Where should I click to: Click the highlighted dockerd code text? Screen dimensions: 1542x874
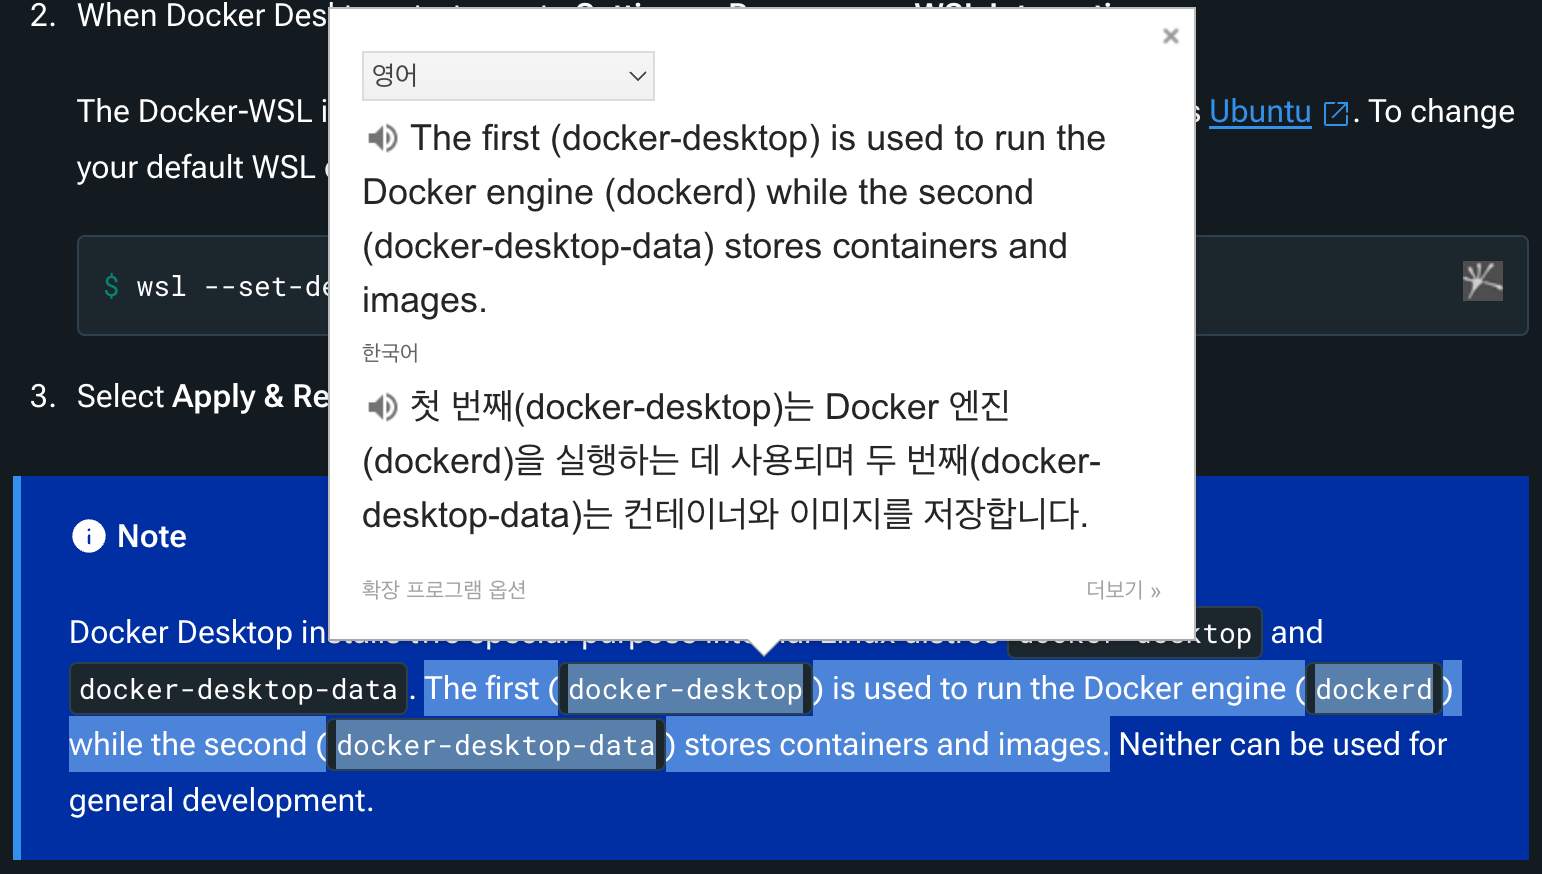tap(1374, 689)
